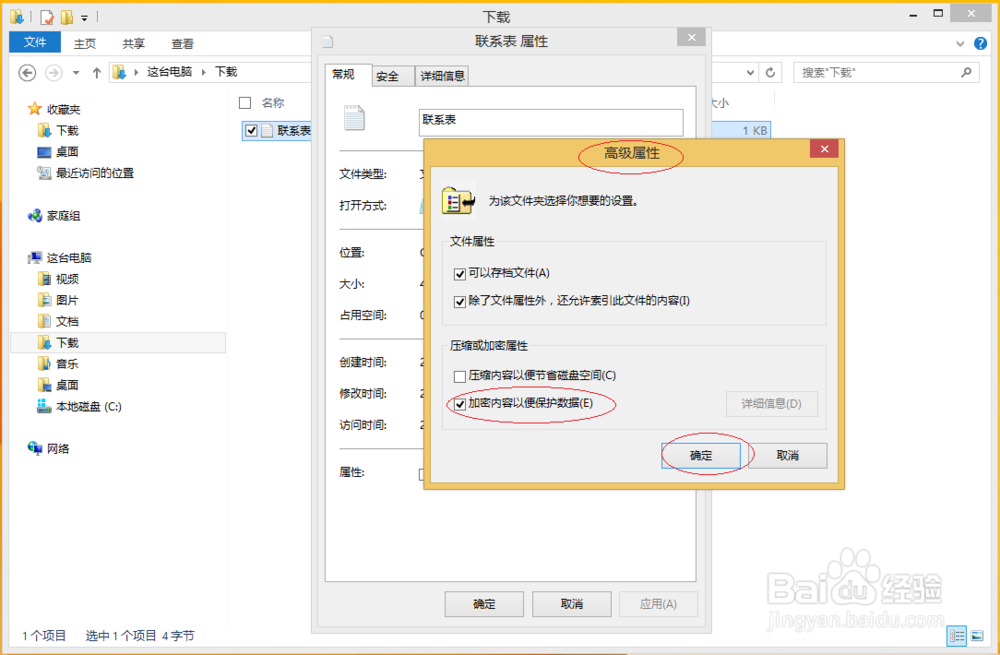Switch to 详细信息 tab in properties dialog
Image resolution: width=1000 pixels, height=655 pixels.
(442, 76)
